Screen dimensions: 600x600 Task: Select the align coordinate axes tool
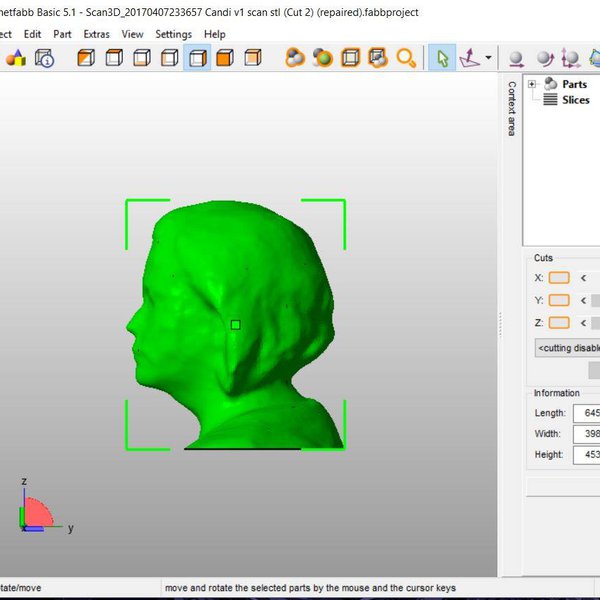click(469, 58)
